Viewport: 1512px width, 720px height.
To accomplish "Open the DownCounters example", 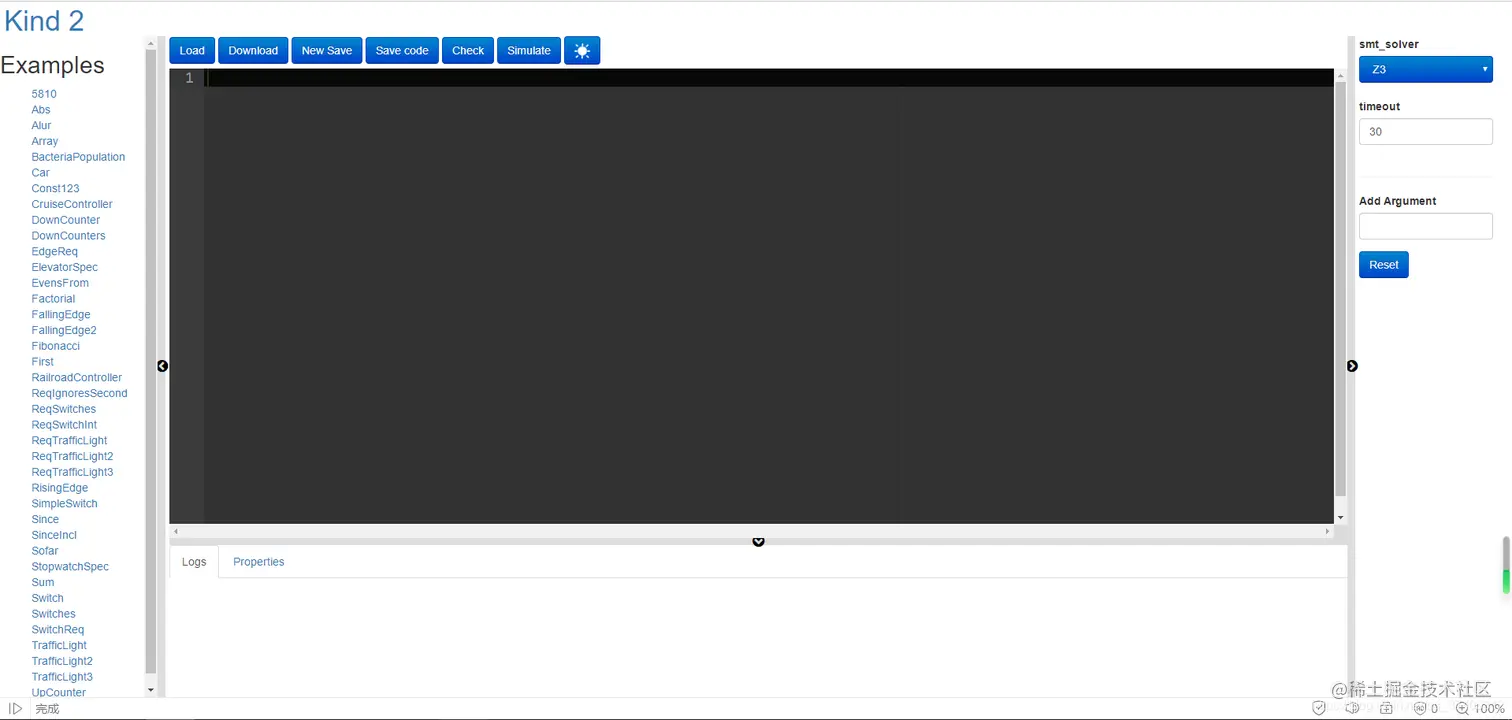I will [x=68, y=236].
